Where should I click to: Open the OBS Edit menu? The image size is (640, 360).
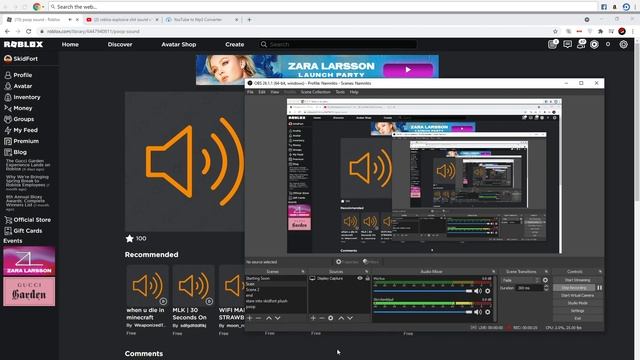tap(262, 92)
